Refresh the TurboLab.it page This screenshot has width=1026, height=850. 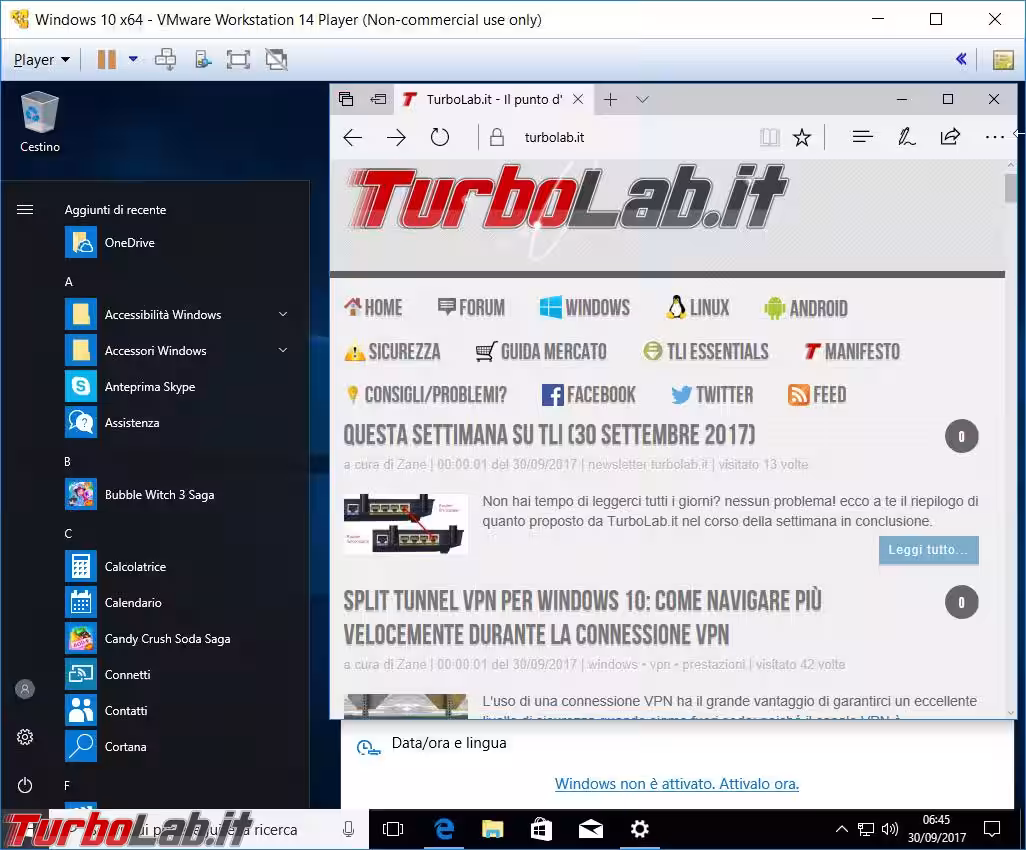coord(440,137)
